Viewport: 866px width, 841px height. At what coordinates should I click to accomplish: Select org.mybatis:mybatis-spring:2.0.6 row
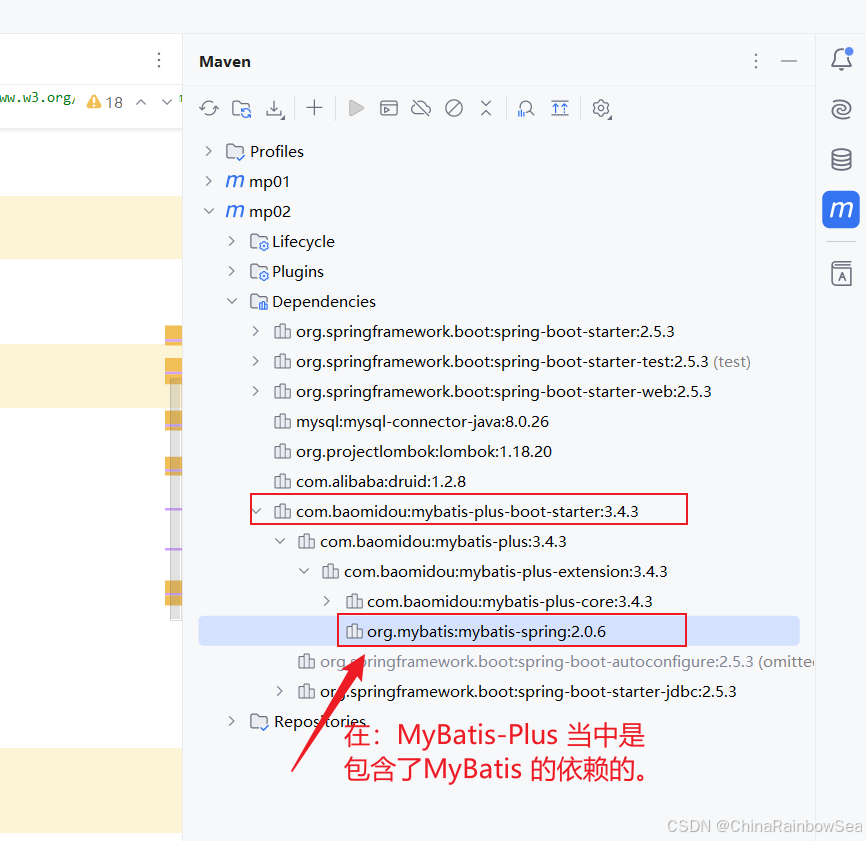[x=499, y=631]
